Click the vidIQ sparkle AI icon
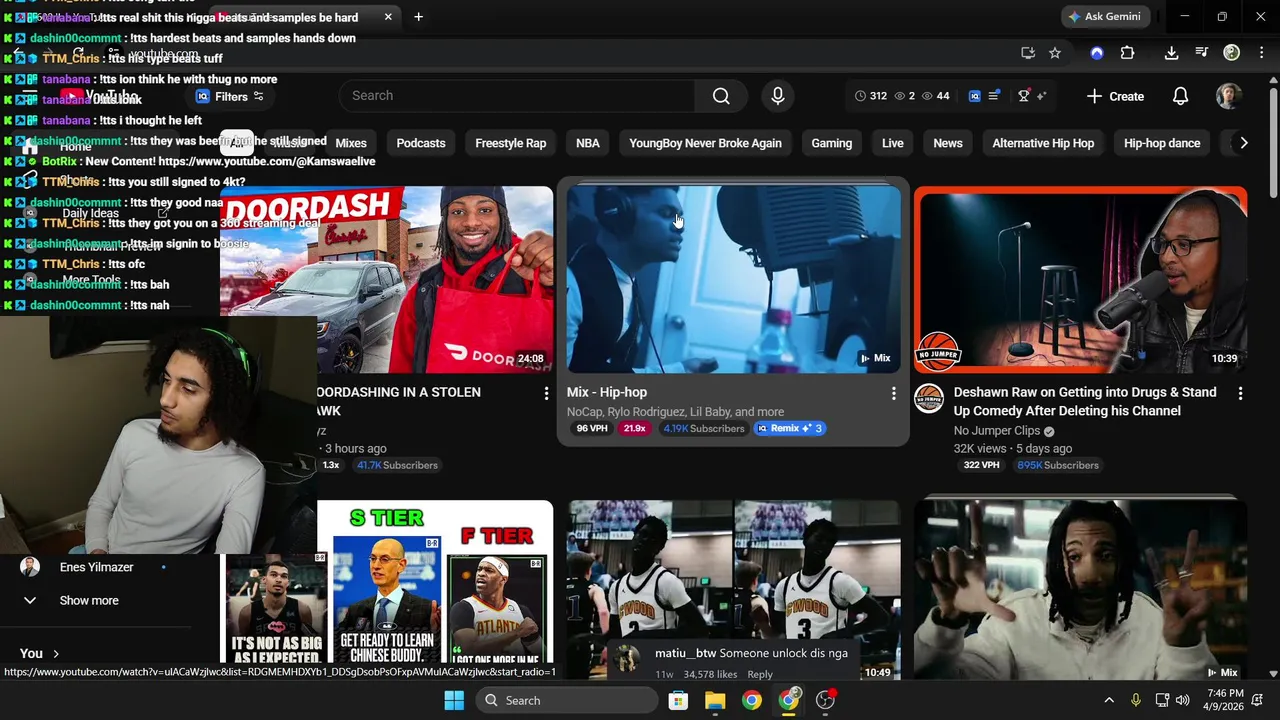This screenshot has width=1280, height=720. pyautogui.click(x=1041, y=96)
